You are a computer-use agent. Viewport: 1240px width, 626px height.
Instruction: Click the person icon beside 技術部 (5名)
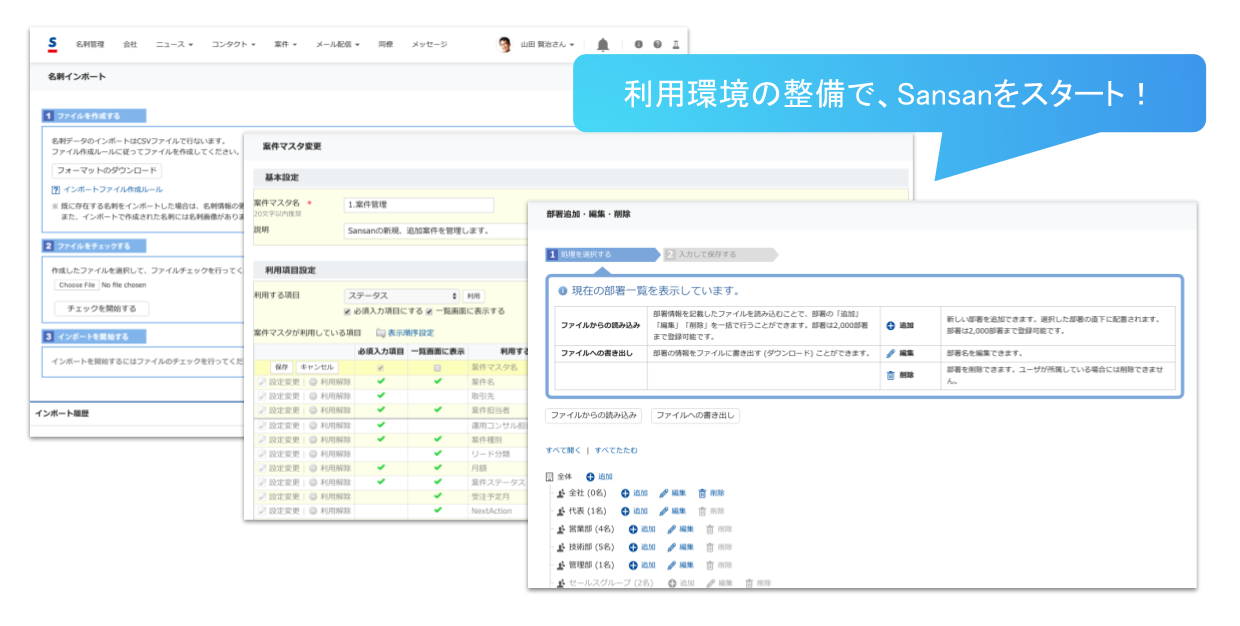tap(560, 547)
